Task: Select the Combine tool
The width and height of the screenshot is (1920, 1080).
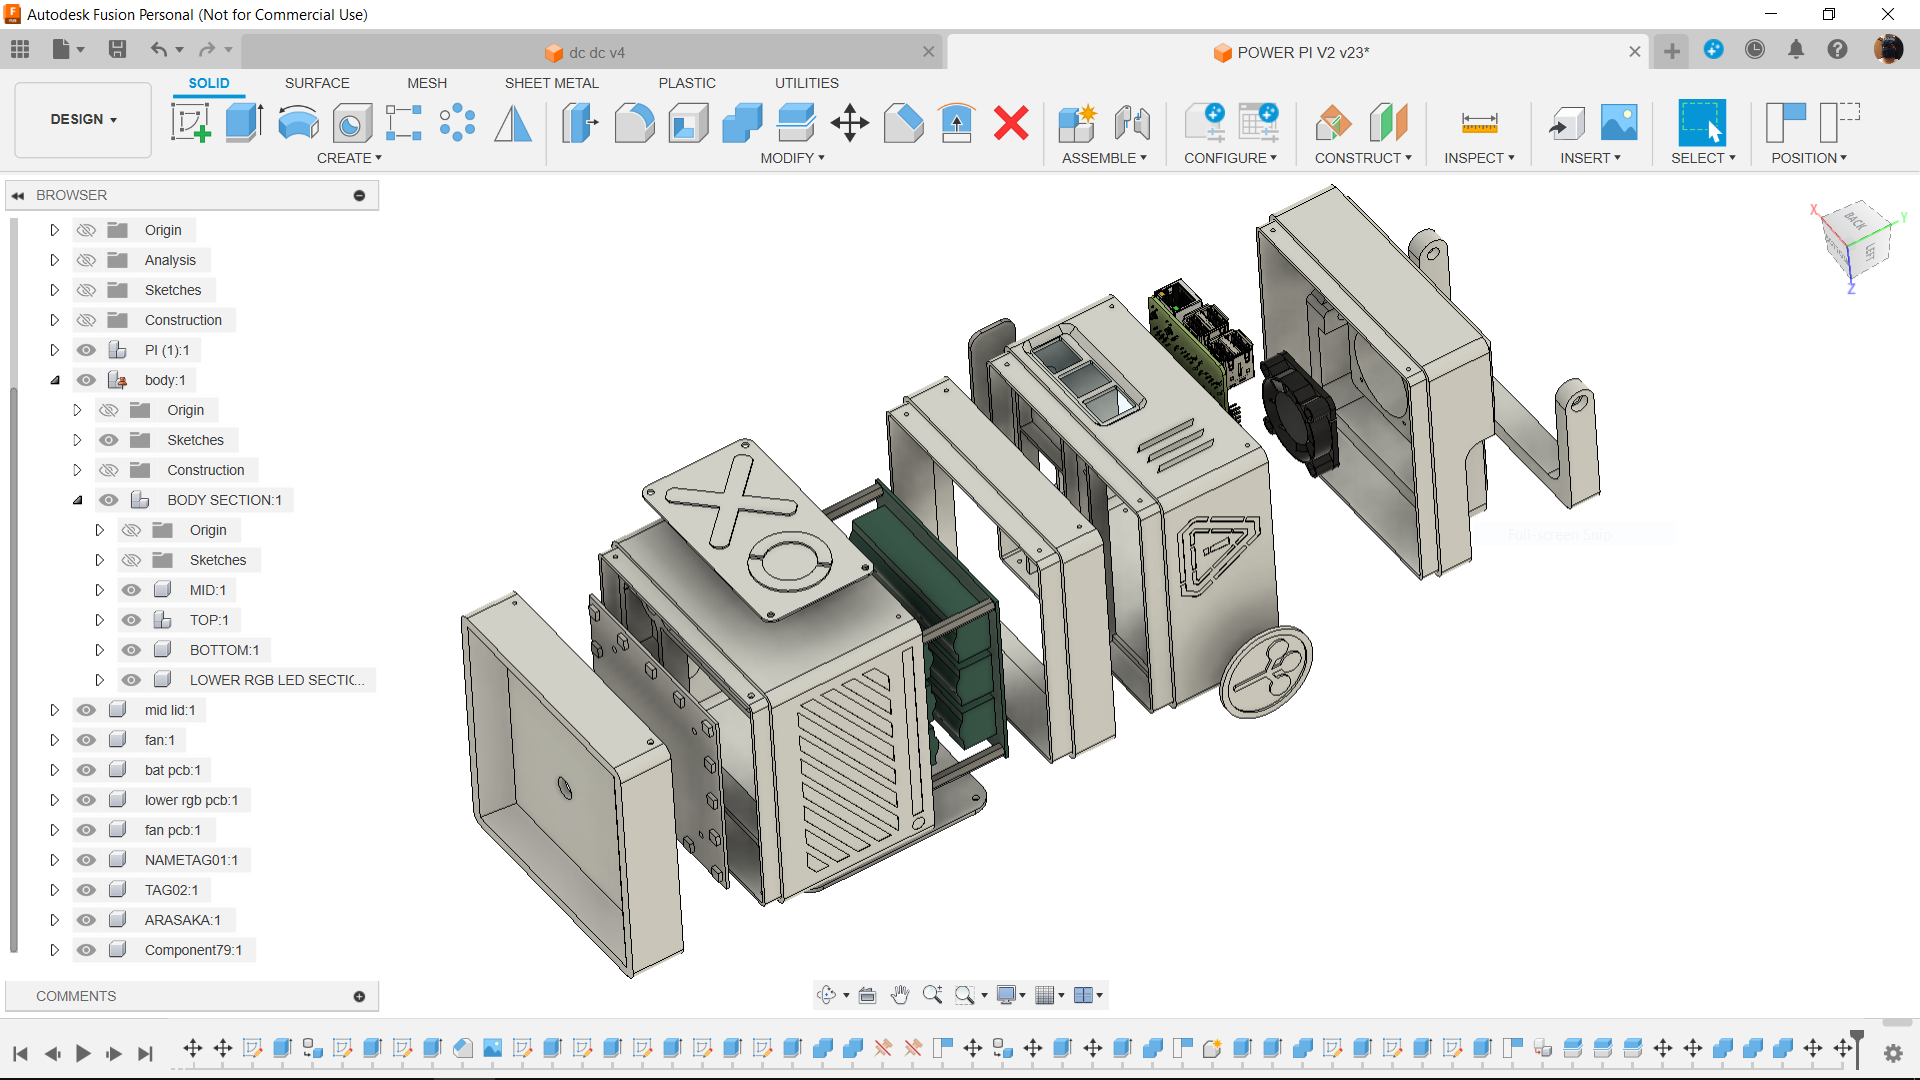Action: [742, 123]
